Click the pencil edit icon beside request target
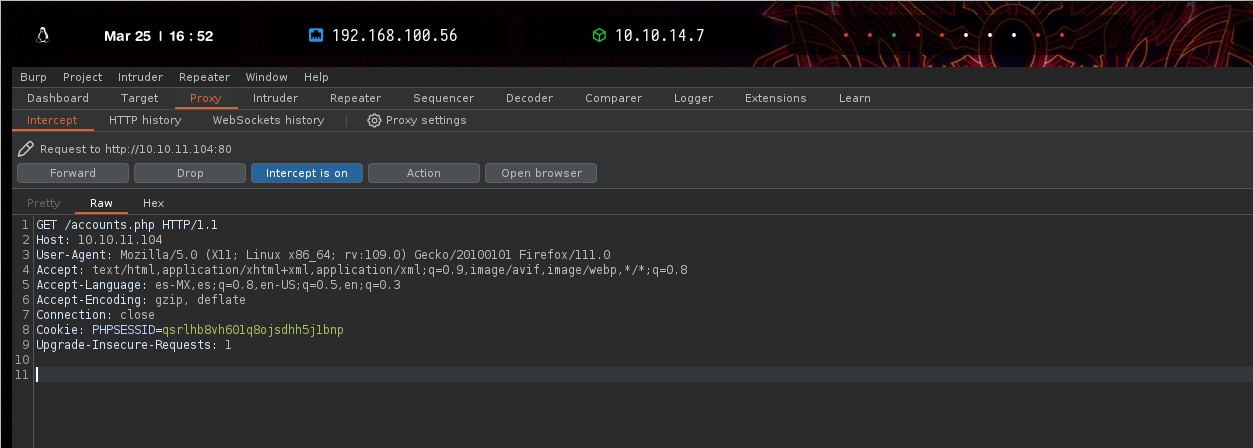Viewport: 1253px width, 448px height. click(26, 149)
